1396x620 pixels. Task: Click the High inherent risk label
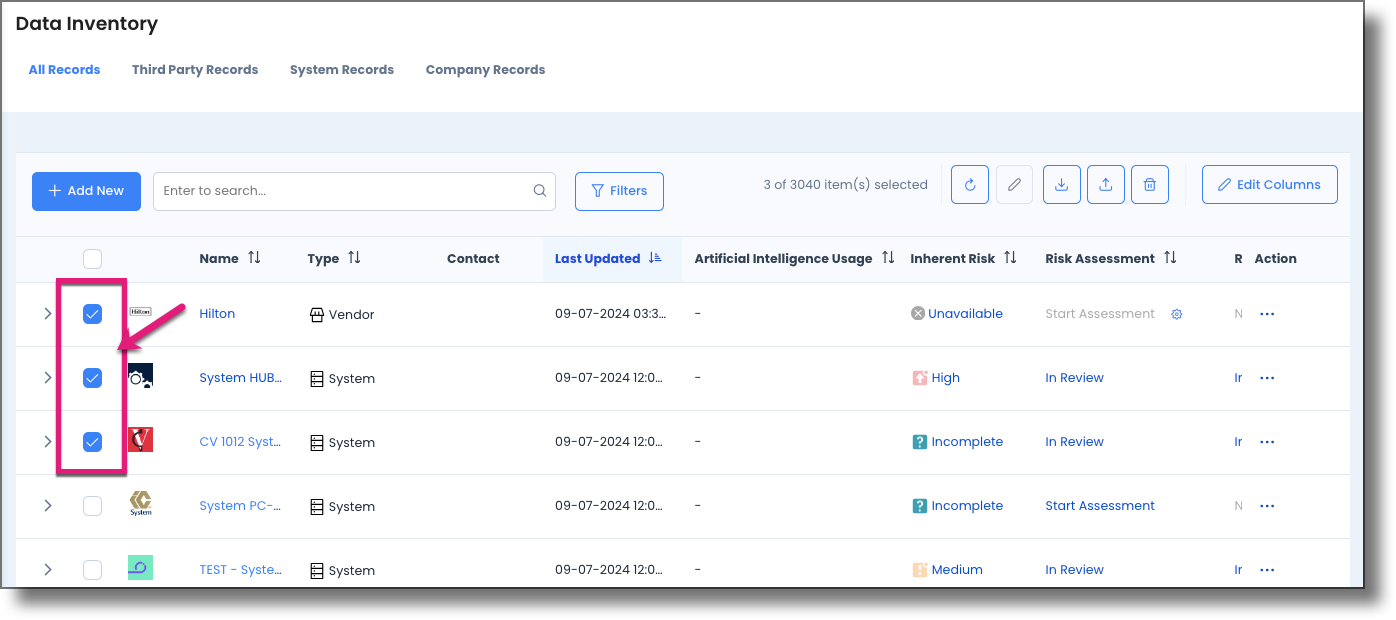click(945, 378)
